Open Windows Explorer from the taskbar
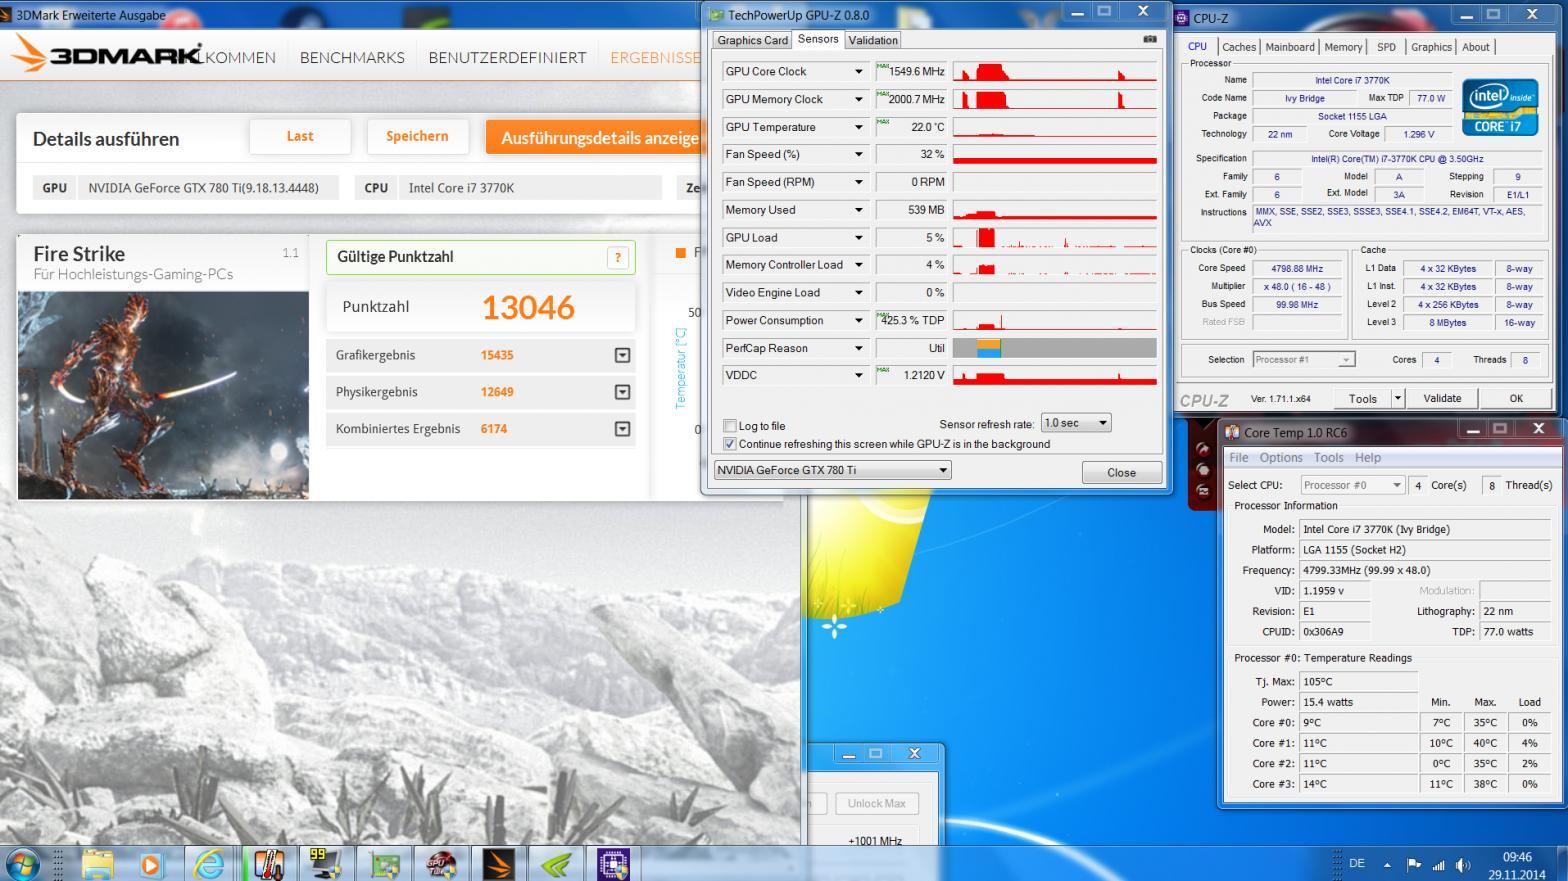Screen dimensions: 1568x881 97,864
